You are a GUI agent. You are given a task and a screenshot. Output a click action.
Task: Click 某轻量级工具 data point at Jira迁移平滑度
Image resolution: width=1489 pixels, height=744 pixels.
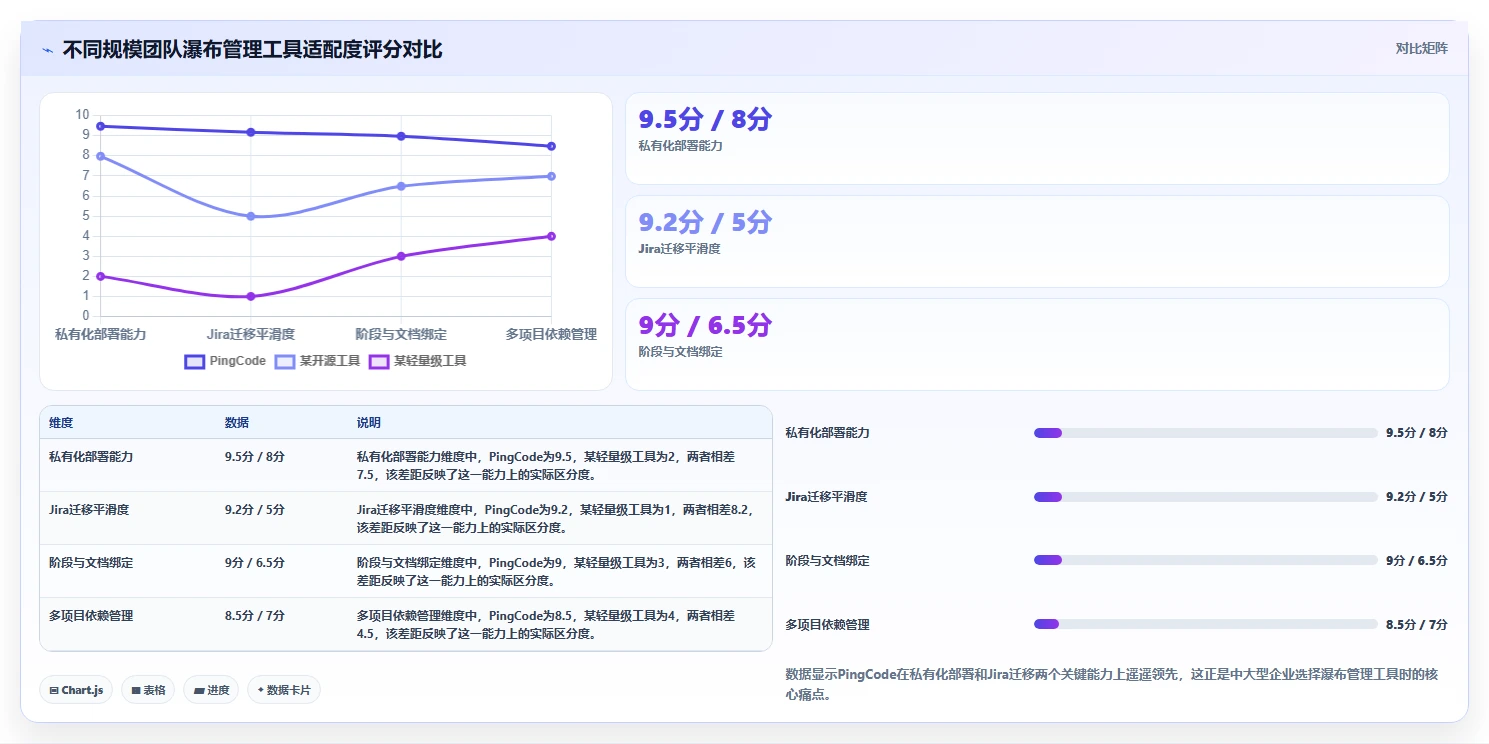(x=251, y=296)
